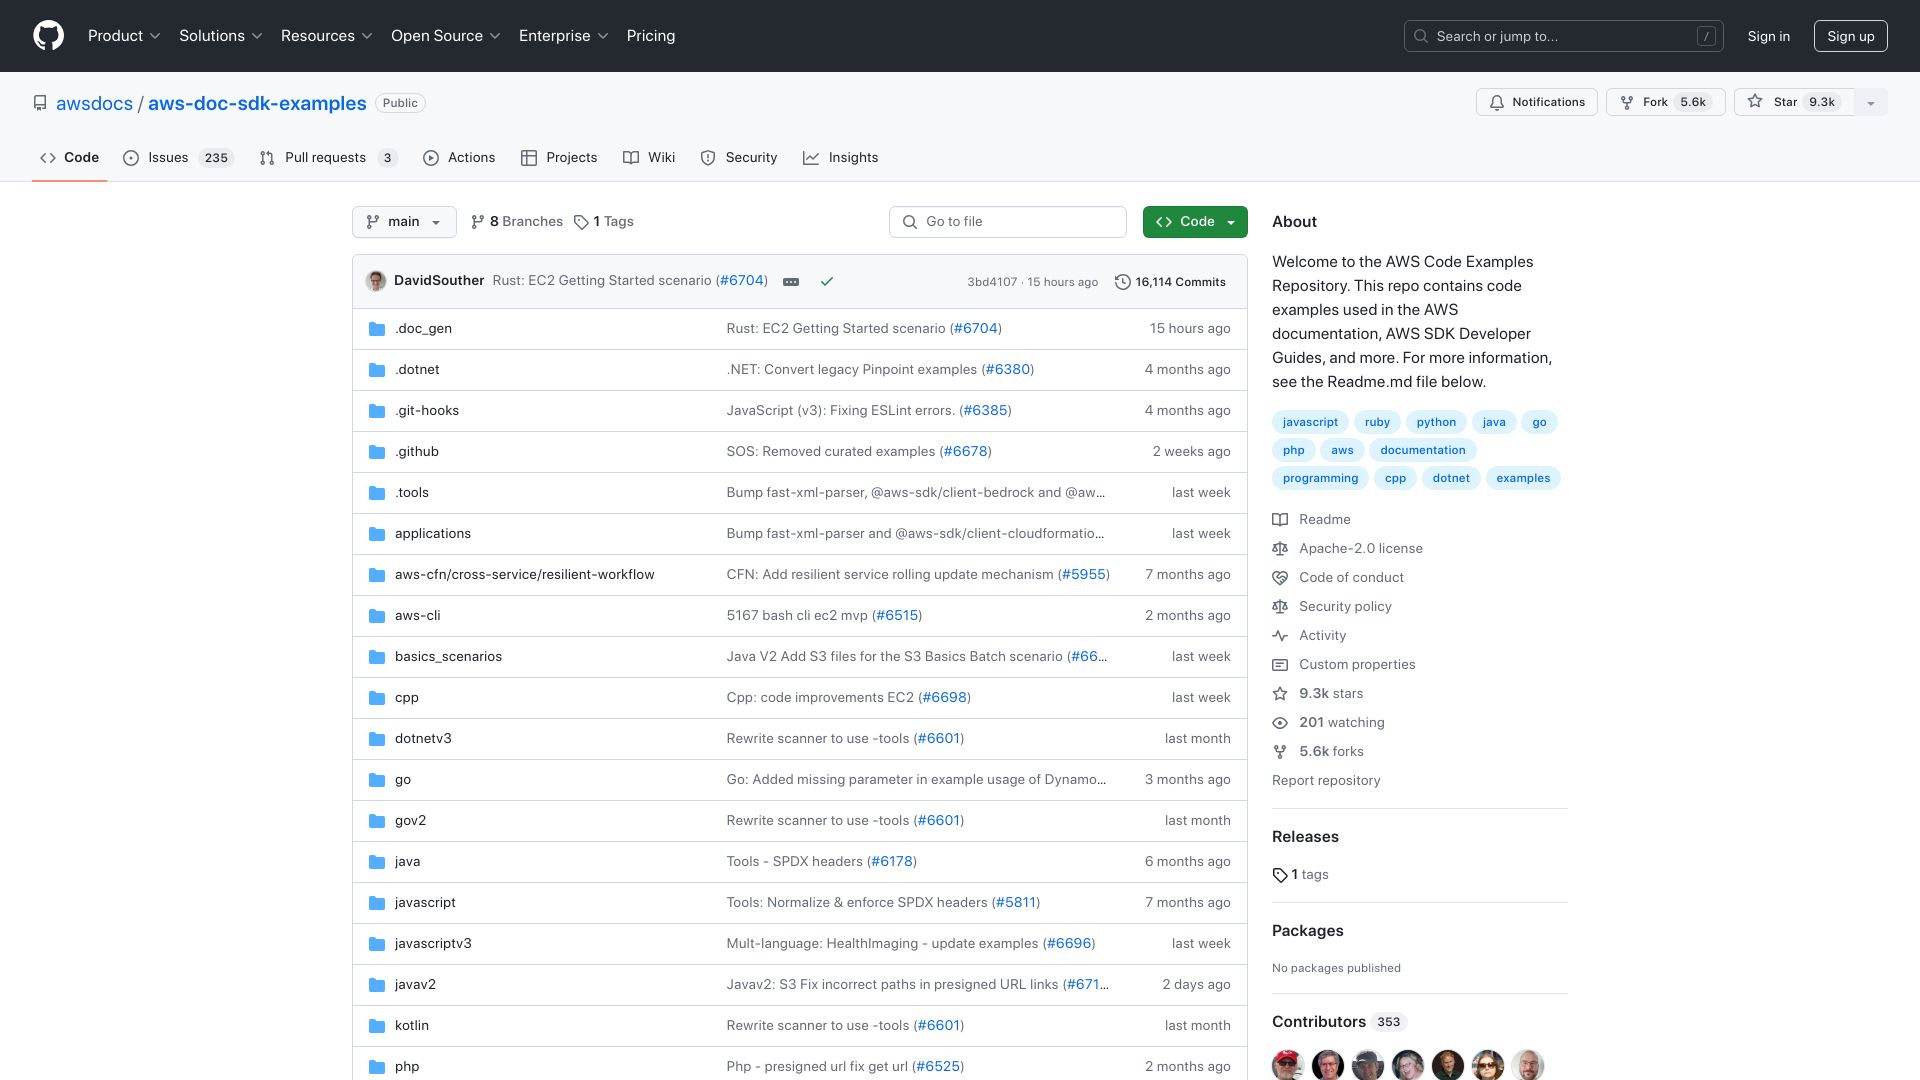Screen dimensions: 1920x1080
Task: Click the cpp folder icon
Action: point(377,698)
